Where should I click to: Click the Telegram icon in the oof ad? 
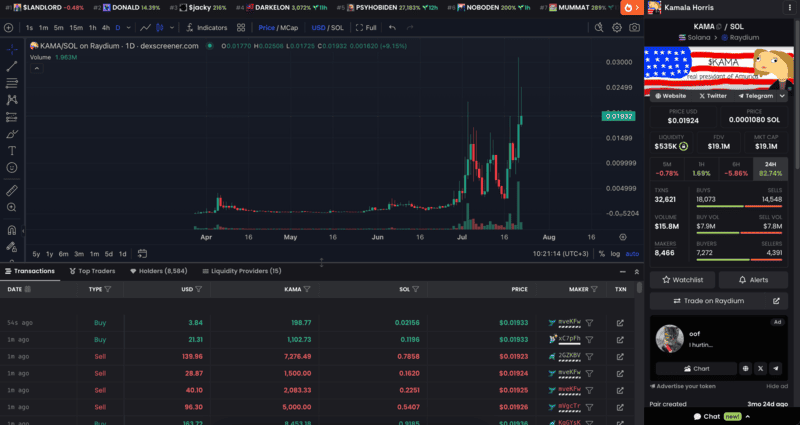pos(776,368)
